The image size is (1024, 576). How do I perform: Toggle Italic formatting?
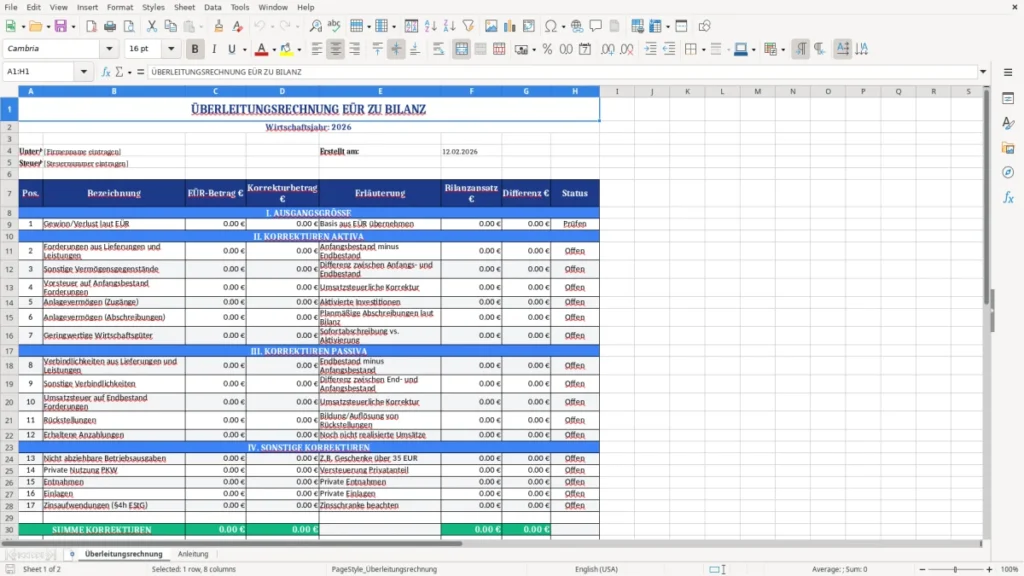[214, 49]
